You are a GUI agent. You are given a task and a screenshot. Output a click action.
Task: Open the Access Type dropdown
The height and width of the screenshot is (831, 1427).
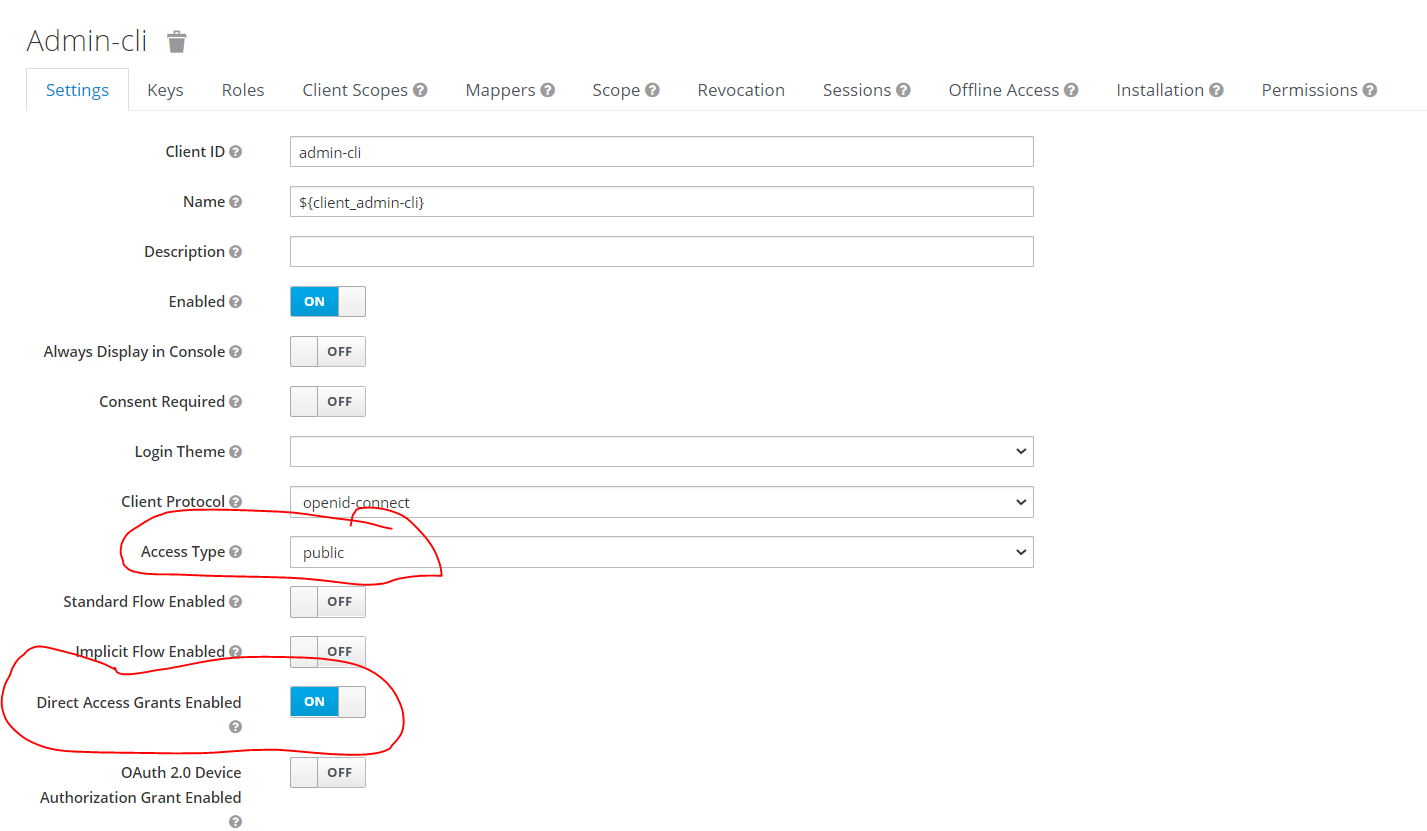point(660,551)
